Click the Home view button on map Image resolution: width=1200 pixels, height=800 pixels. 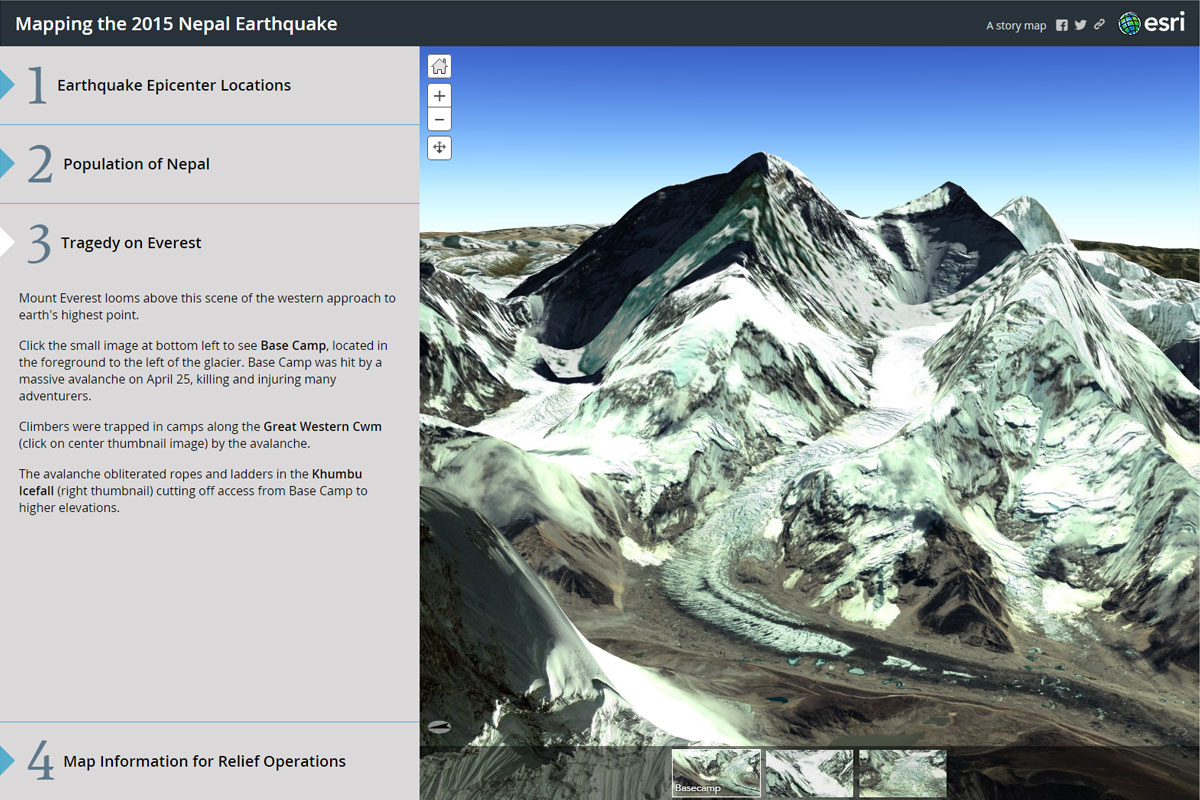coord(439,67)
